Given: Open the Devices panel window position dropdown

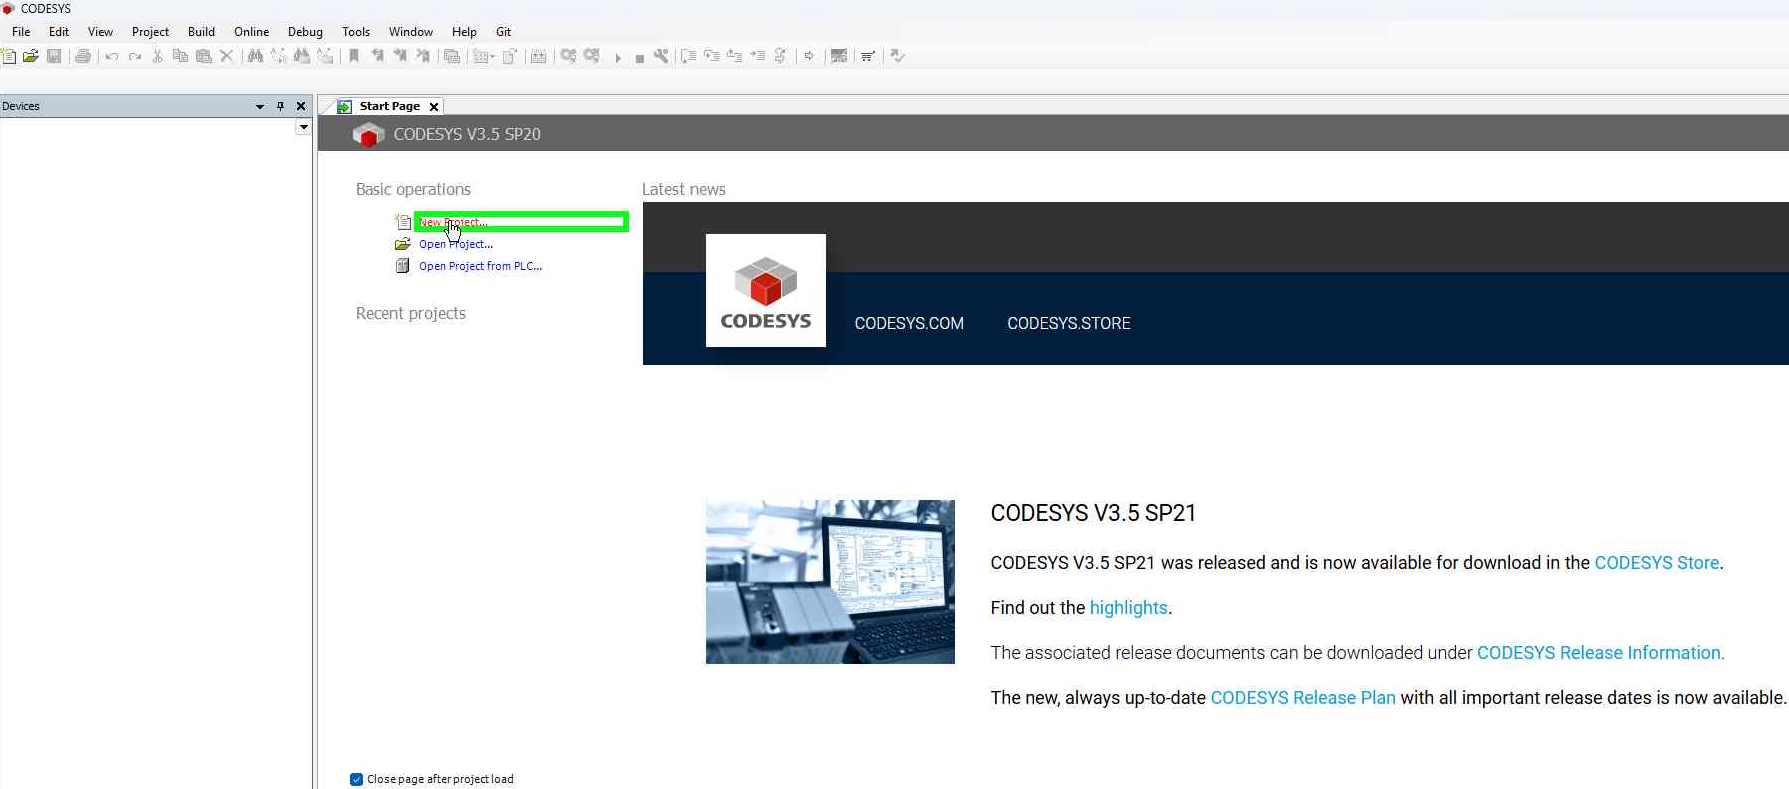Looking at the screenshot, I should (x=260, y=106).
